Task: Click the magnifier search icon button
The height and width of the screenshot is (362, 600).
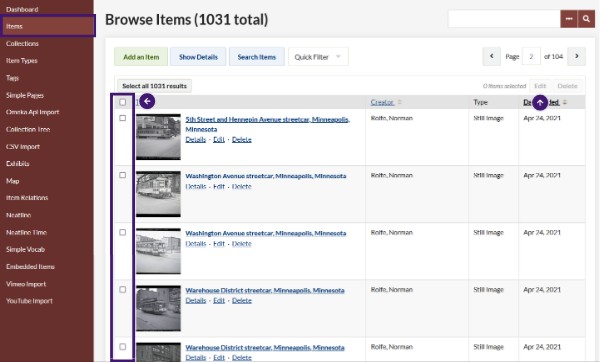Action: [586, 19]
